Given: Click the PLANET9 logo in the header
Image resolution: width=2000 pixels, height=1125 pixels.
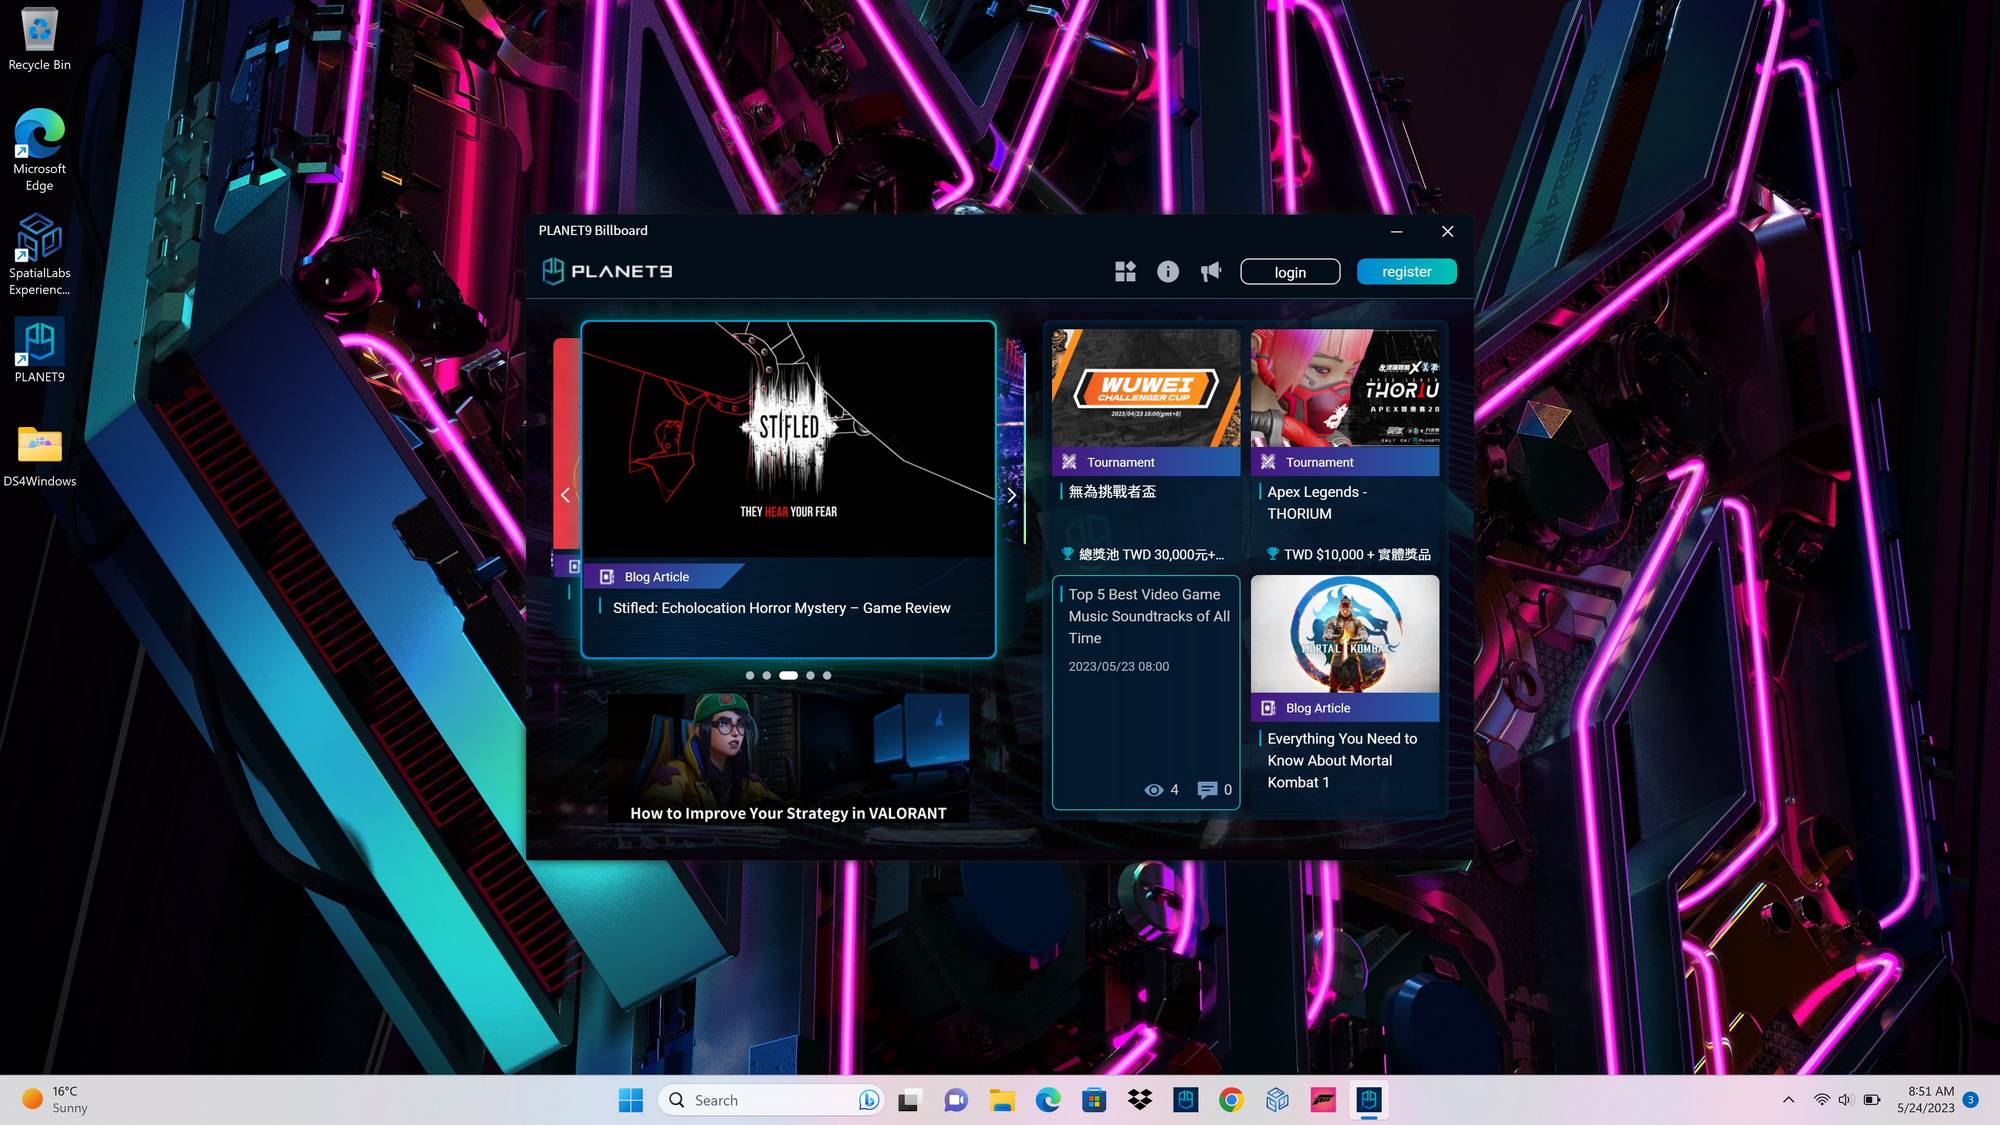Looking at the screenshot, I should [607, 271].
